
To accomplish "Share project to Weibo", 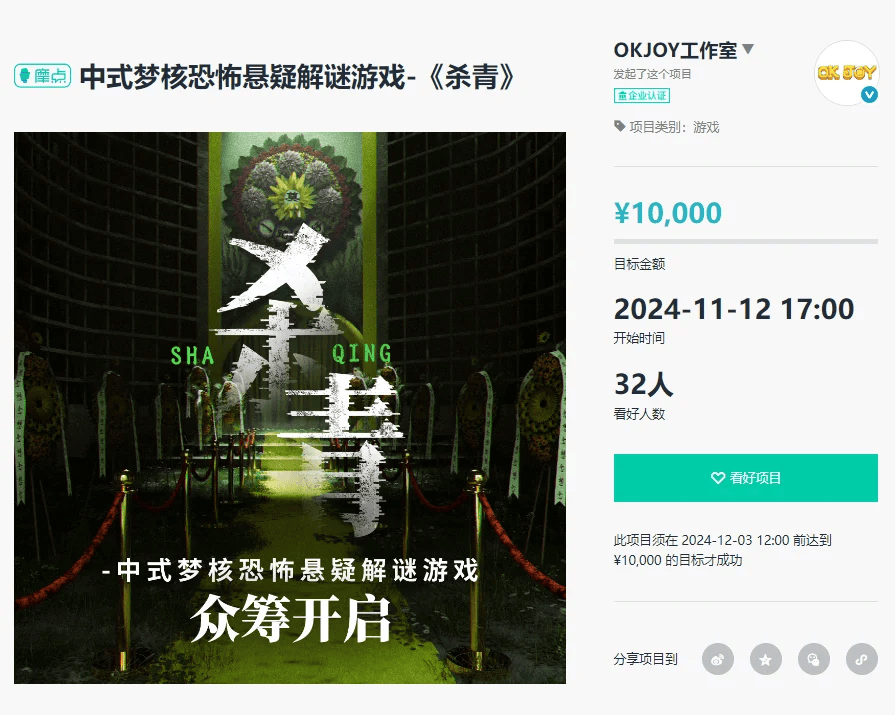I will (x=717, y=659).
